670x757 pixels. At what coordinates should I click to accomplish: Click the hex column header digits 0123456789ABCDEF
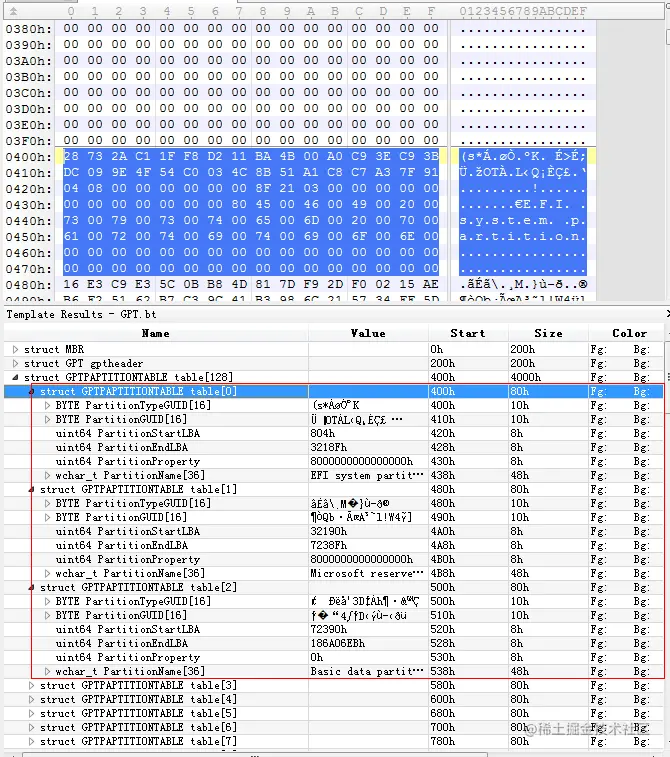pyautogui.click(x=523, y=11)
